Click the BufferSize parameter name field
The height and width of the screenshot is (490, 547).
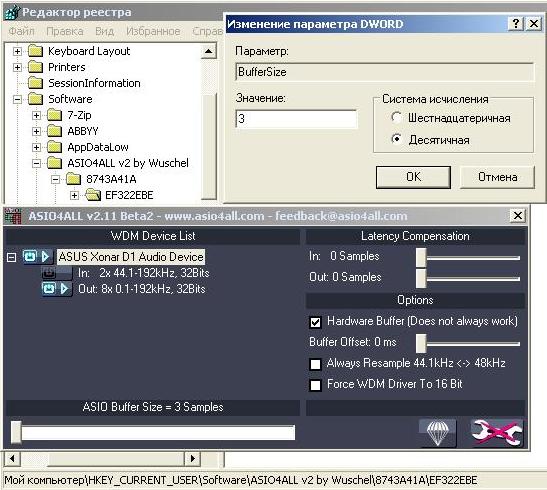click(384, 72)
